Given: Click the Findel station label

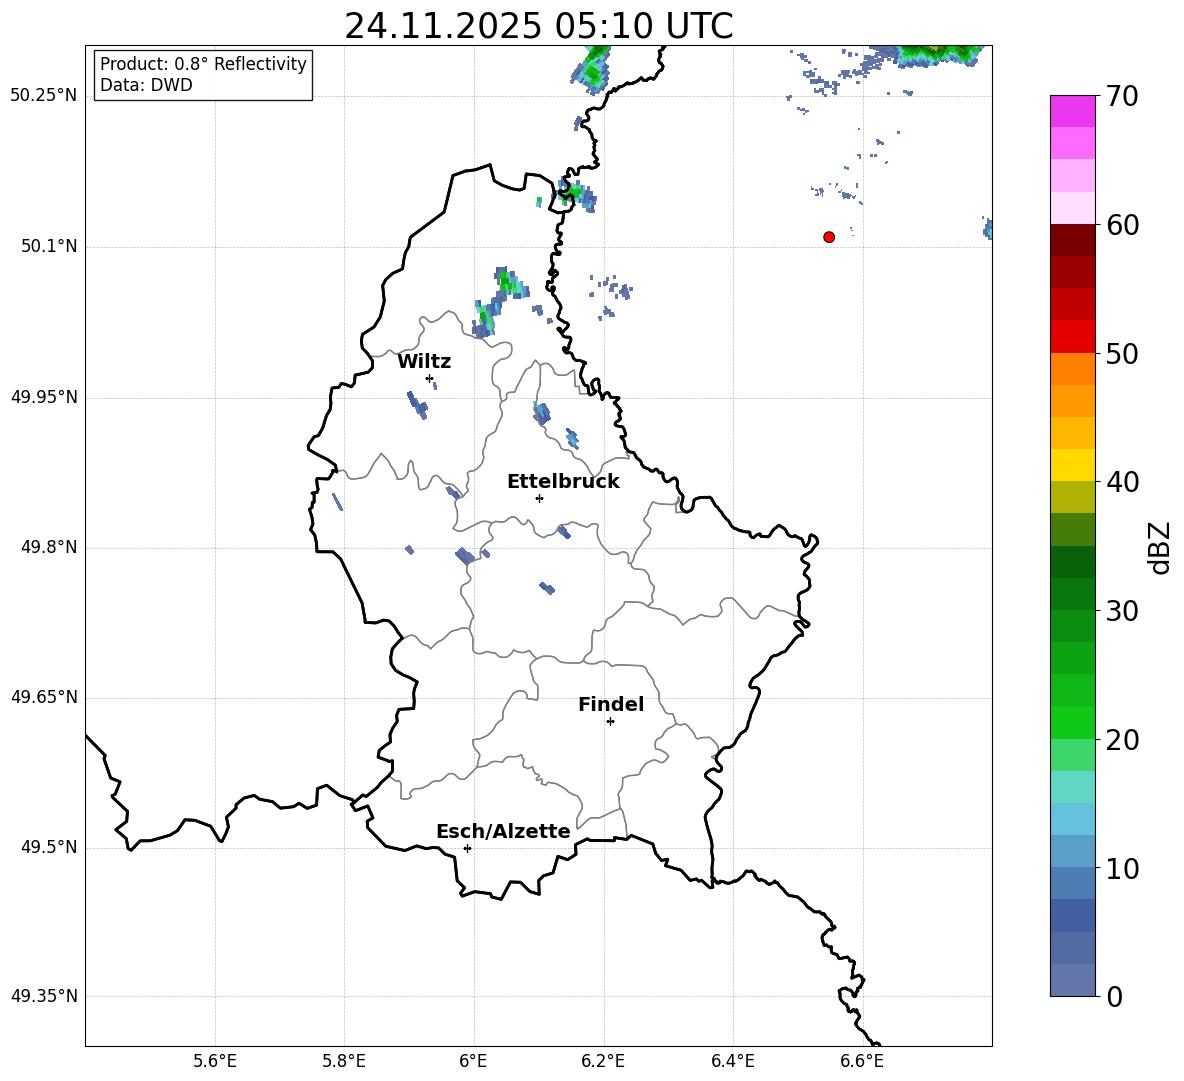Looking at the screenshot, I should pos(611,704).
